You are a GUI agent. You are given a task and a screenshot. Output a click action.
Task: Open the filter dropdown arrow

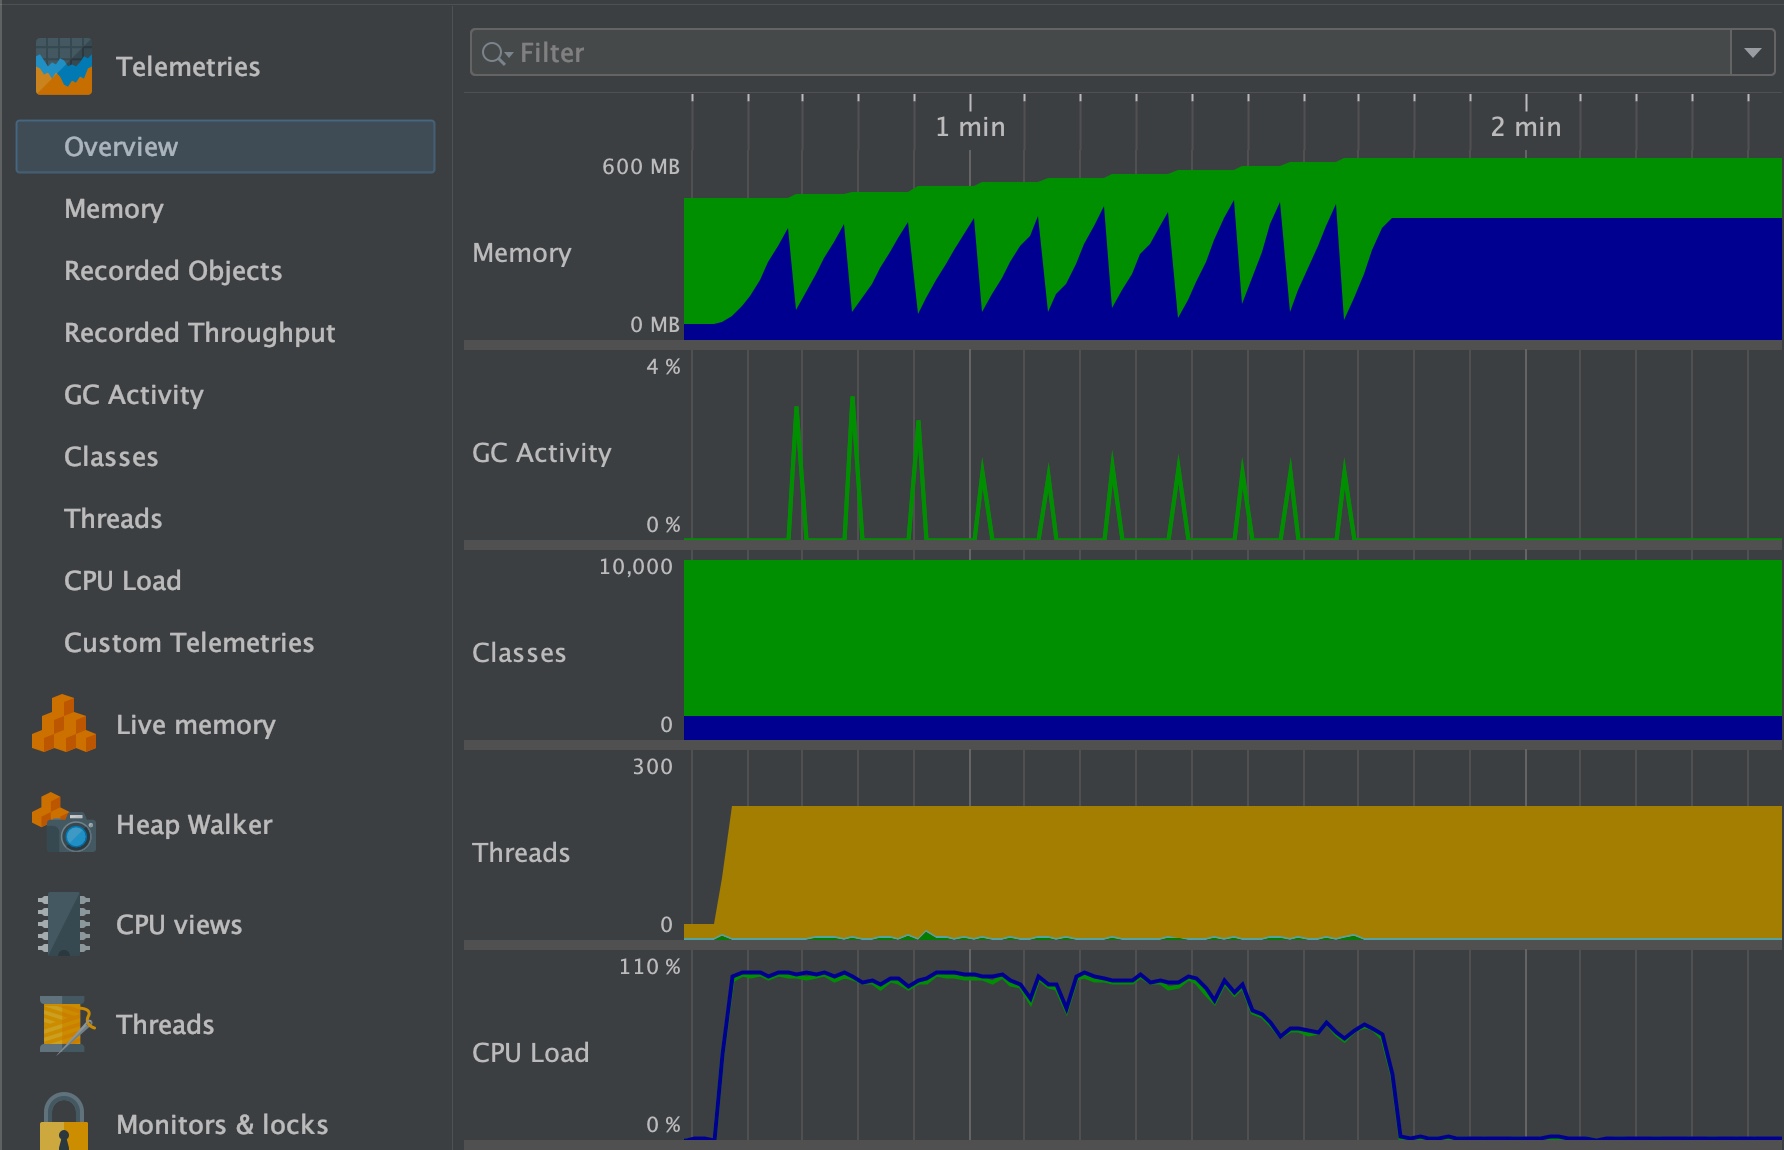[1753, 52]
